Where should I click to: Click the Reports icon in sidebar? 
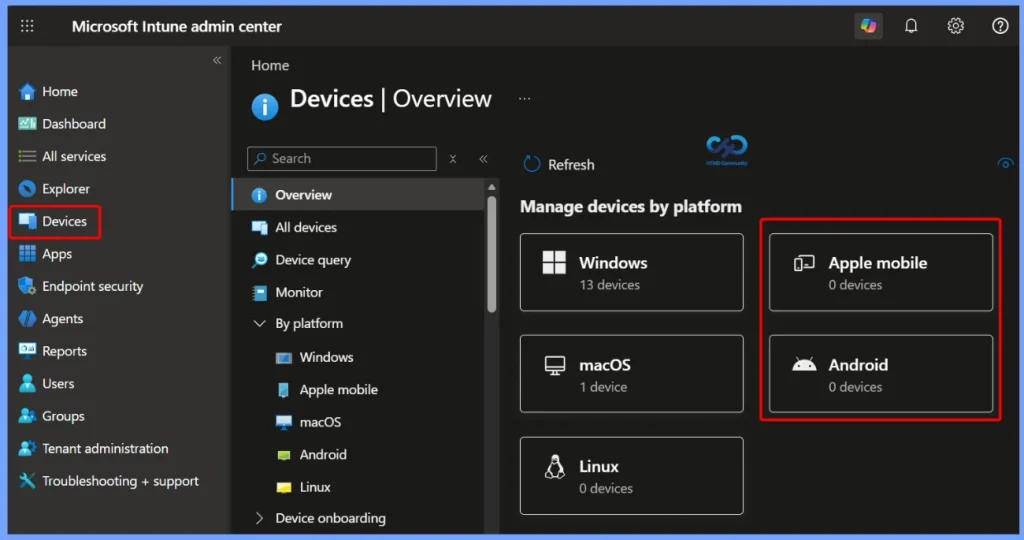pyautogui.click(x=27, y=351)
